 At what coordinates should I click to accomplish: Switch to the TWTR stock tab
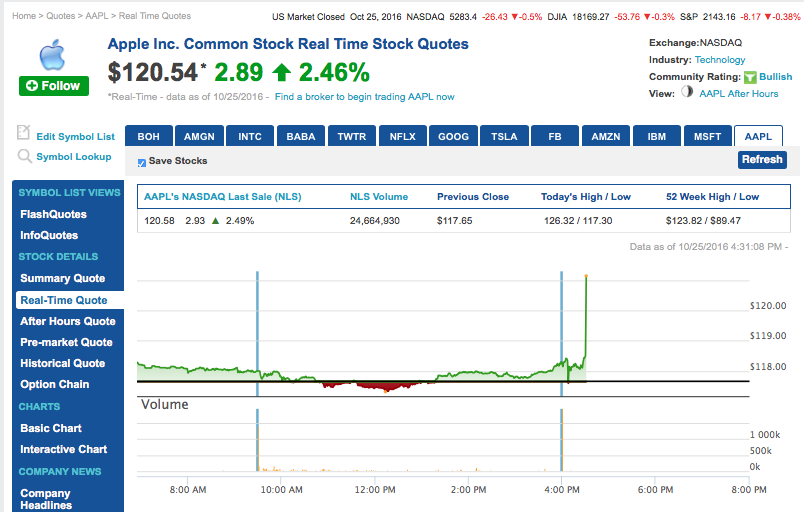click(352, 136)
